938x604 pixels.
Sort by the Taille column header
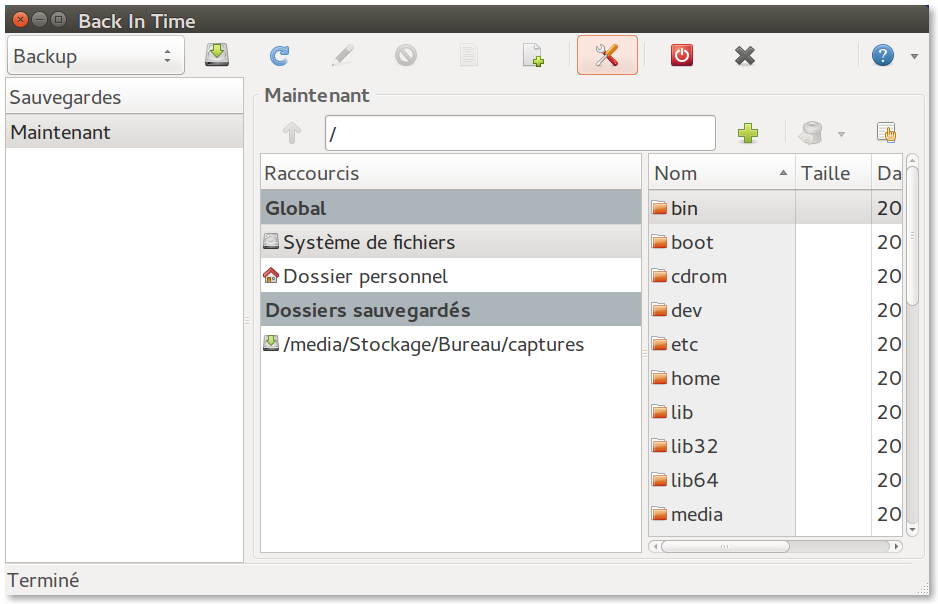pyautogui.click(x=833, y=173)
